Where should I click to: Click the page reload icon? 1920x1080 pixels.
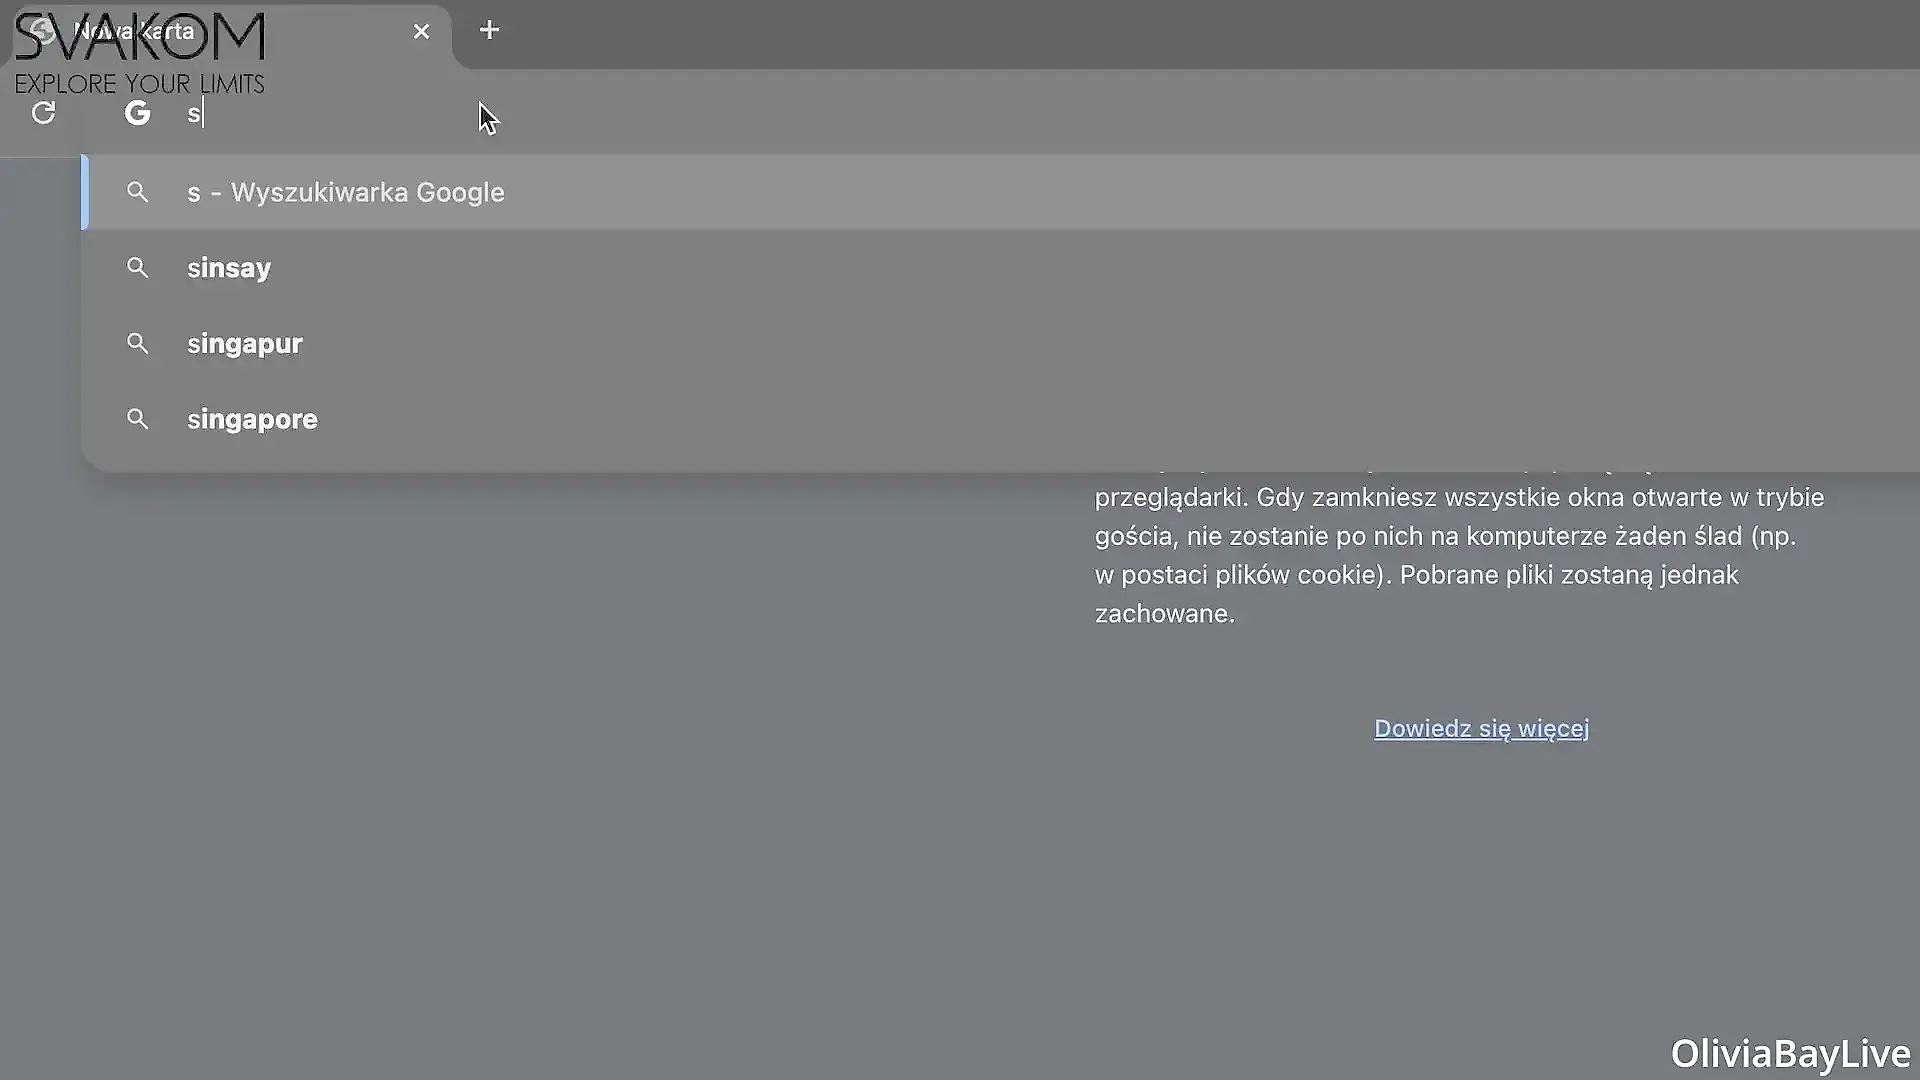[x=43, y=113]
